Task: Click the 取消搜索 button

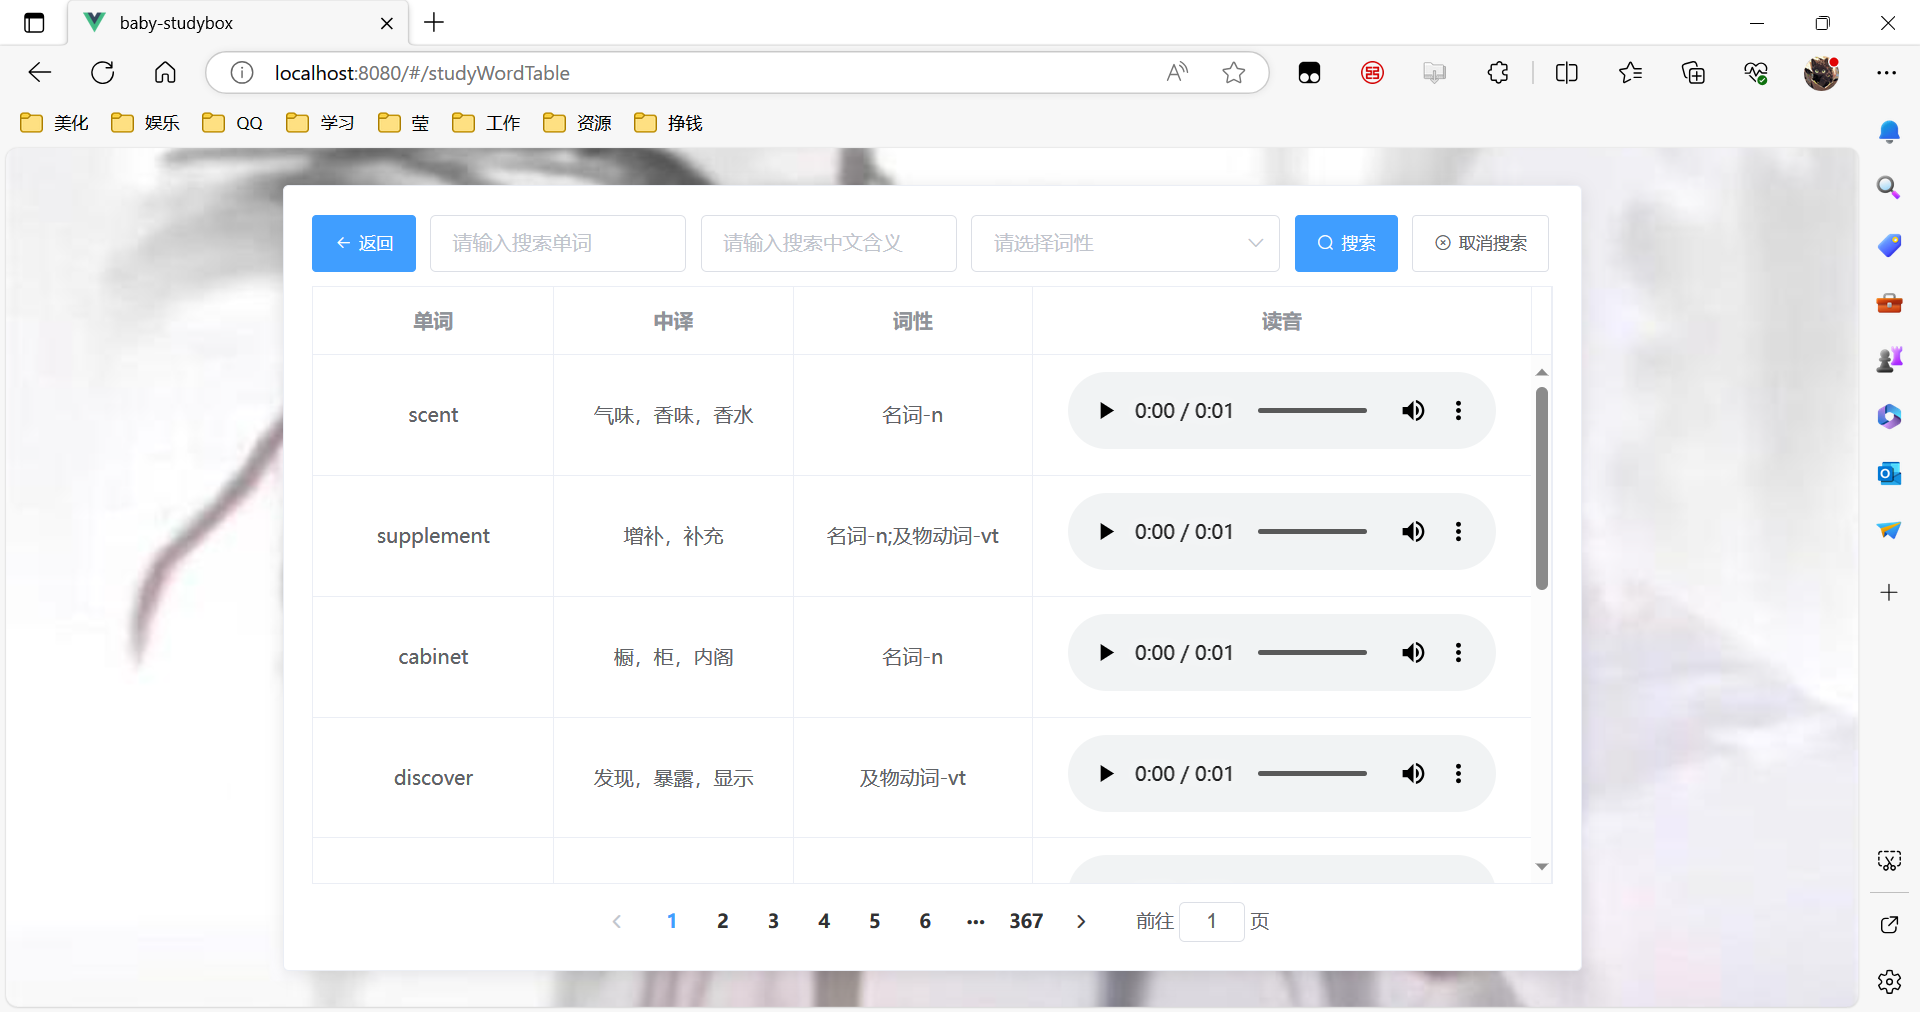Action: [x=1480, y=243]
